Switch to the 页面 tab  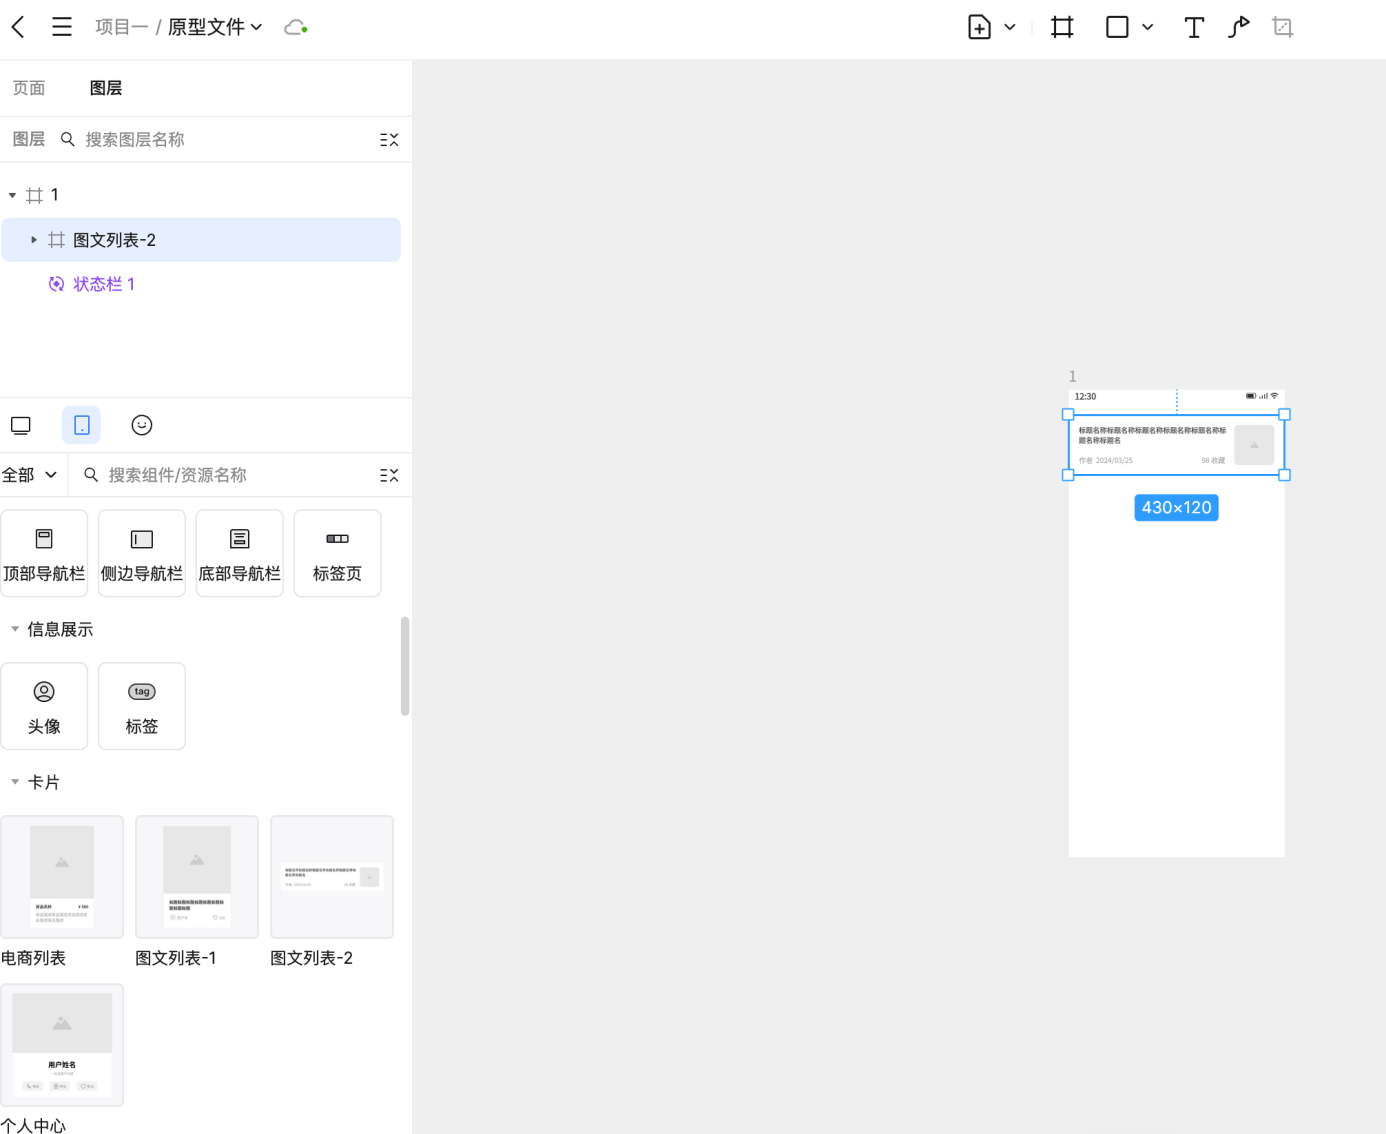point(29,88)
